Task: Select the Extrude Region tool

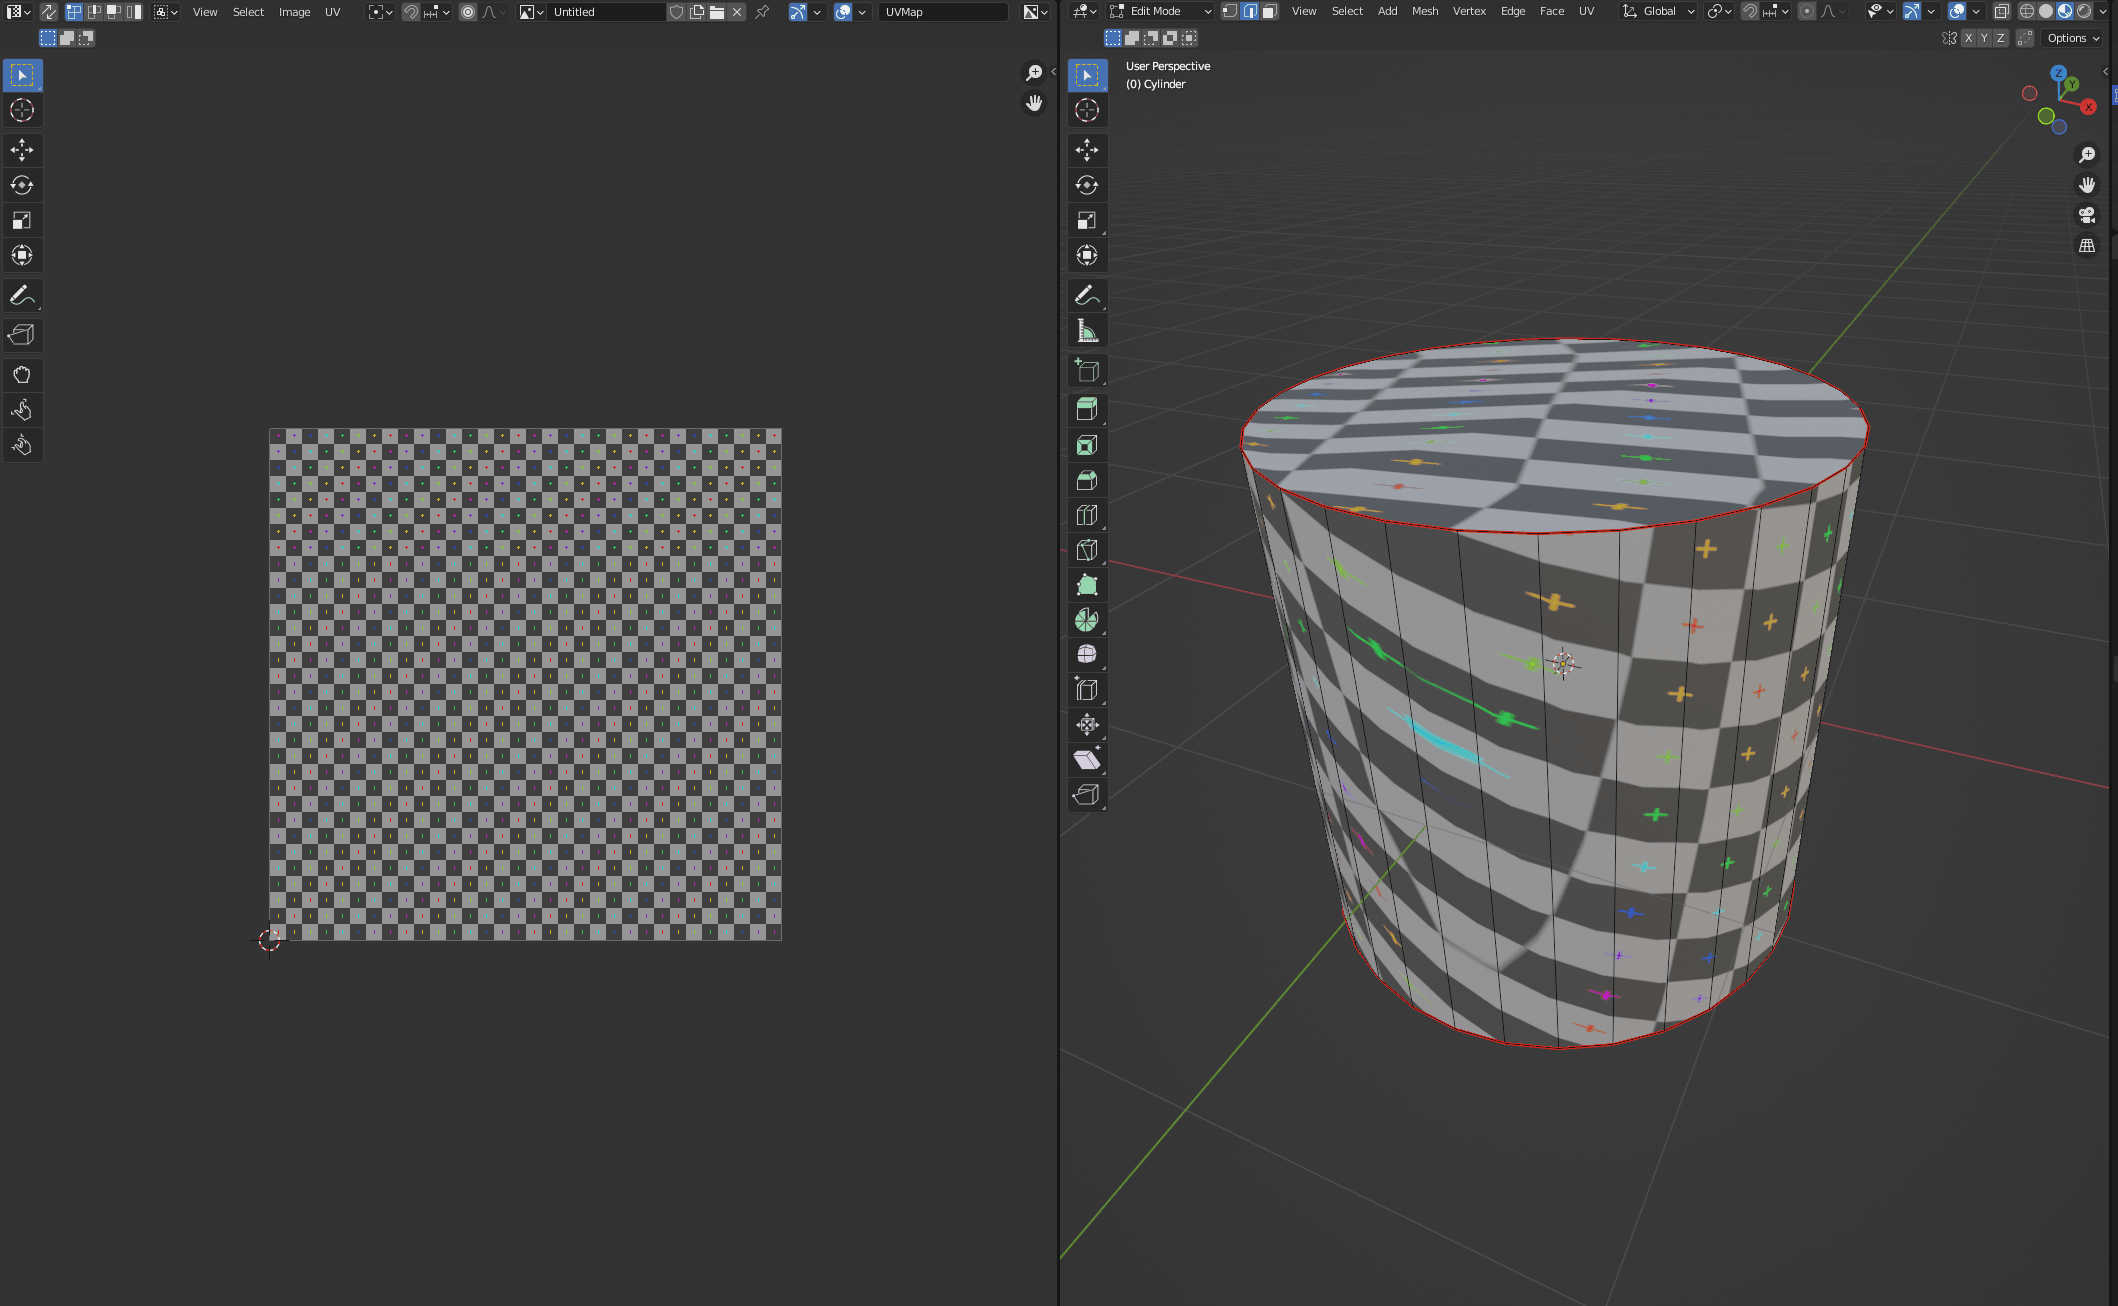Action: pyautogui.click(x=1087, y=409)
